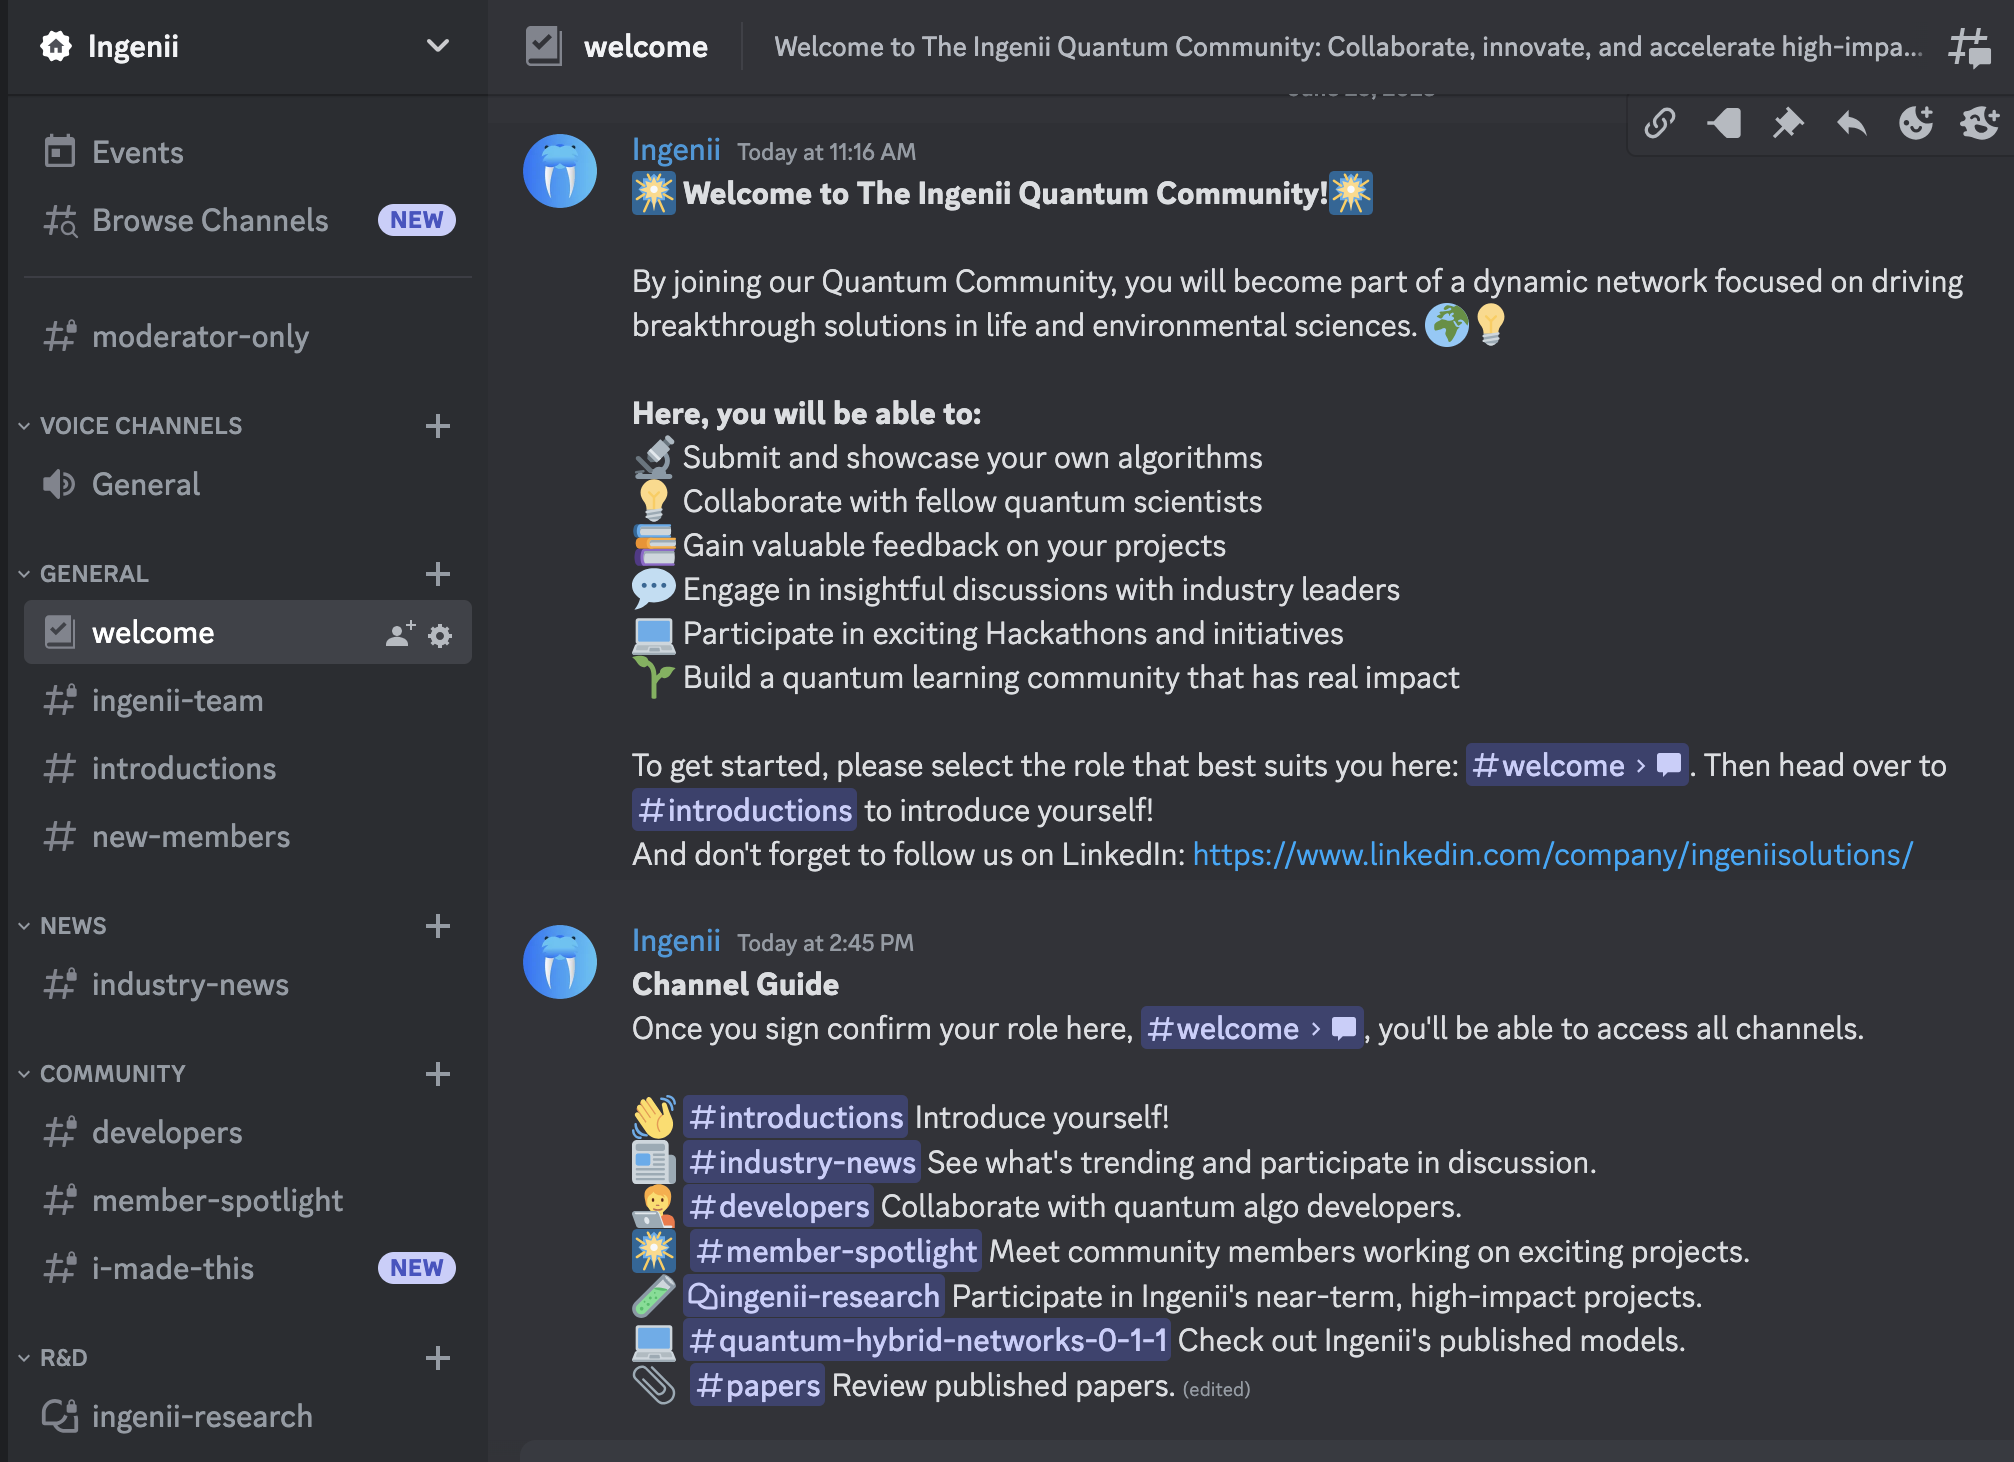Select Browse Channels item
The image size is (2014, 1462).
(x=210, y=220)
